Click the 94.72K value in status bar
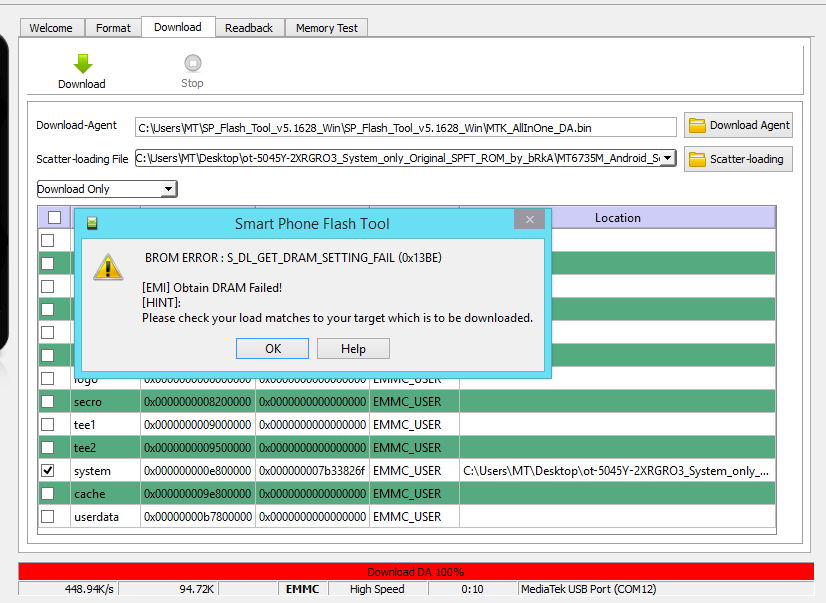The height and width of the screenshot is (603, 826). pos(196,589)
